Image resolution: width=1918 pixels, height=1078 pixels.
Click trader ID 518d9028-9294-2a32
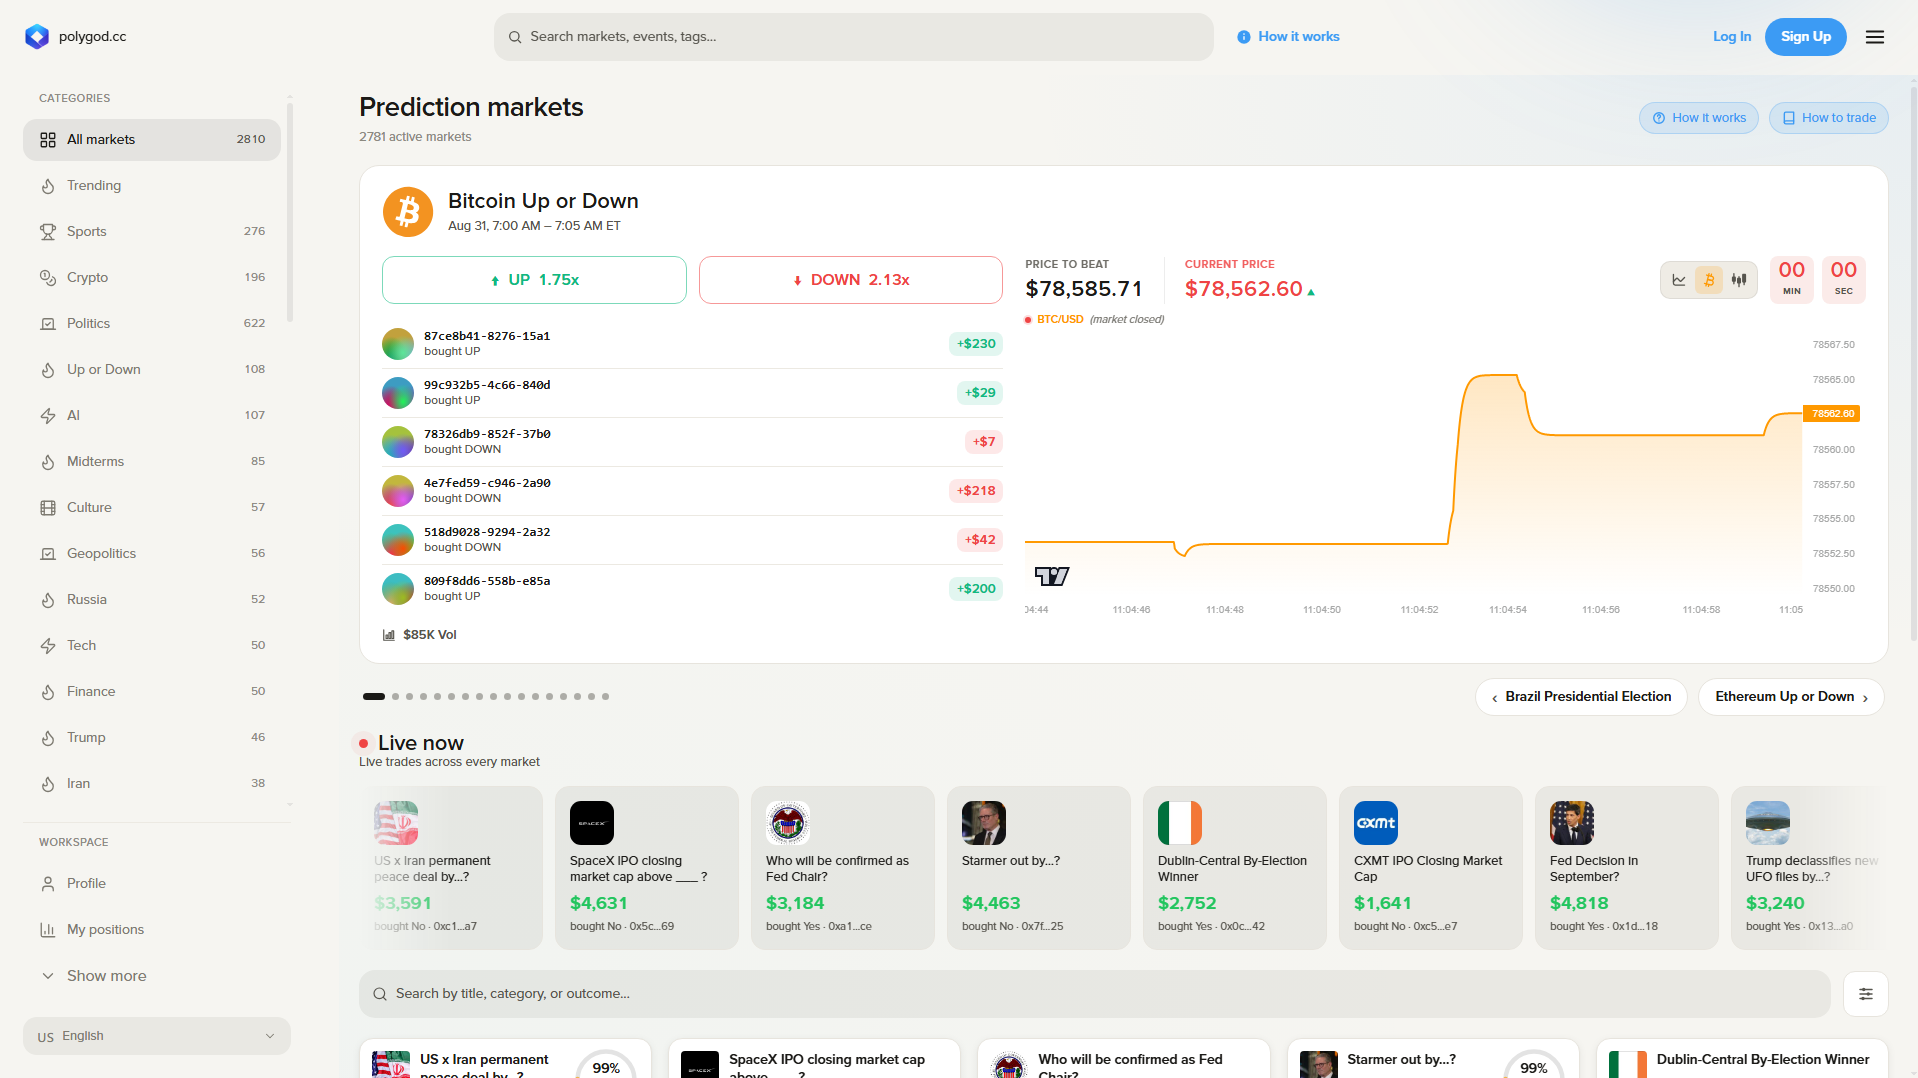(487, 532)
